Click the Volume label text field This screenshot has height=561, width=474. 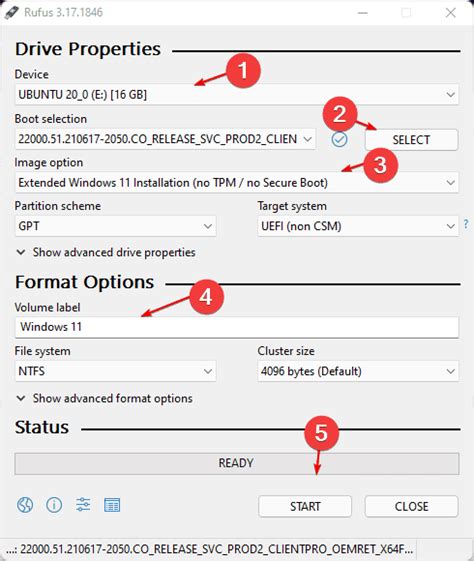pos(236,327)
